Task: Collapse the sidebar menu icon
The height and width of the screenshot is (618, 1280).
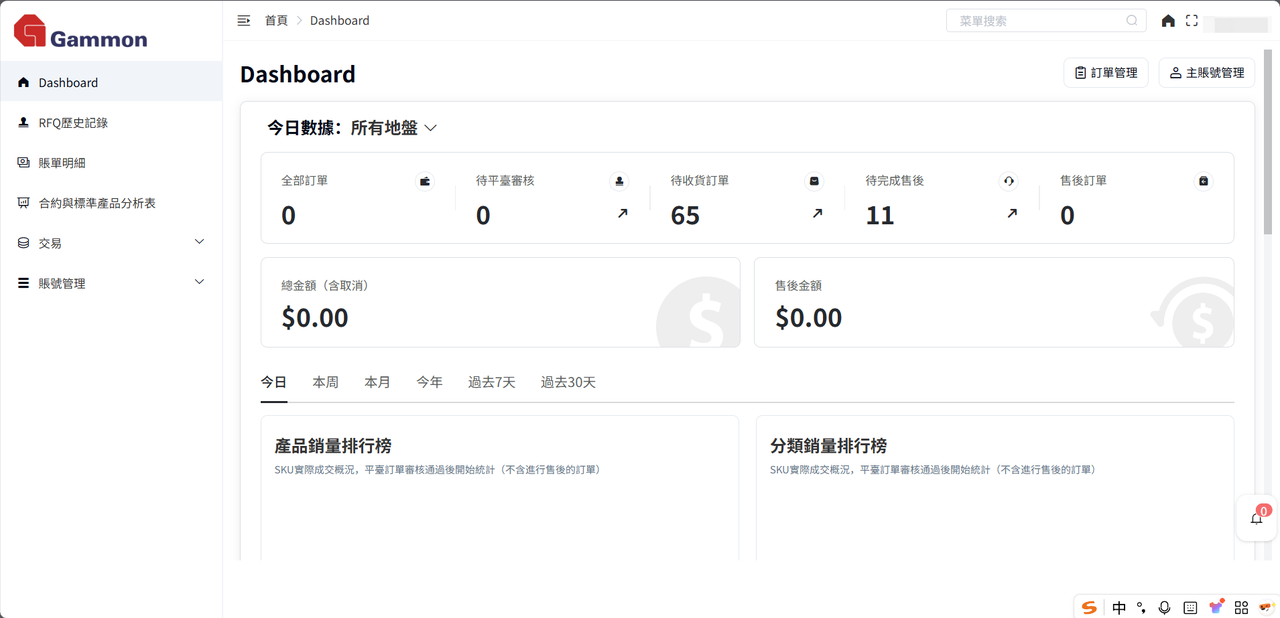Action: pyautogui.click(x=243, y=21)
